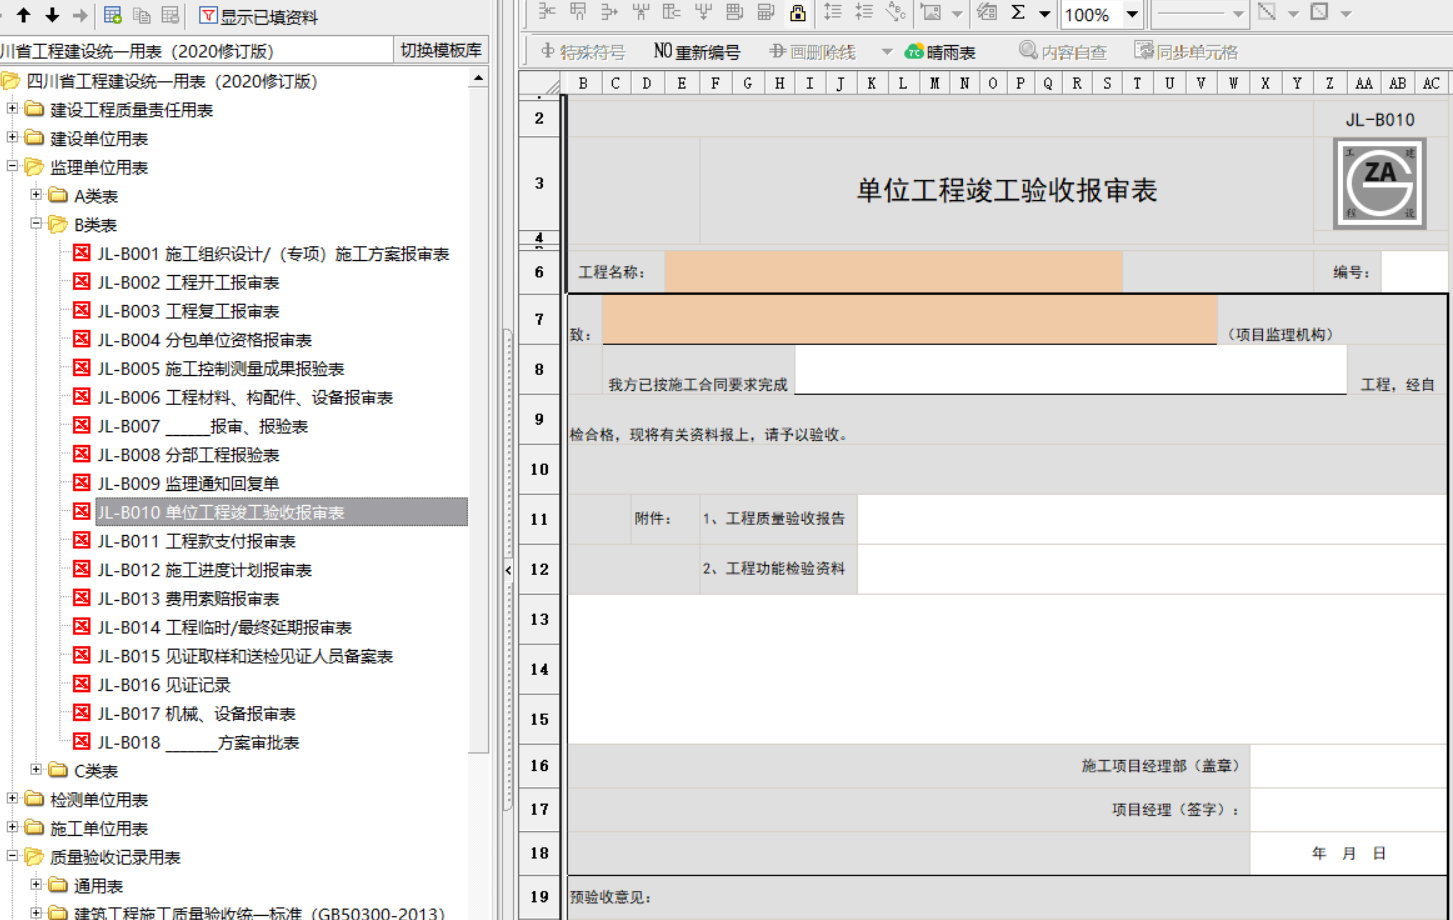This screenshot has height=920, width=1453.
Task: Click the 工程名称 orange input cell
Action: pos(893,272)
